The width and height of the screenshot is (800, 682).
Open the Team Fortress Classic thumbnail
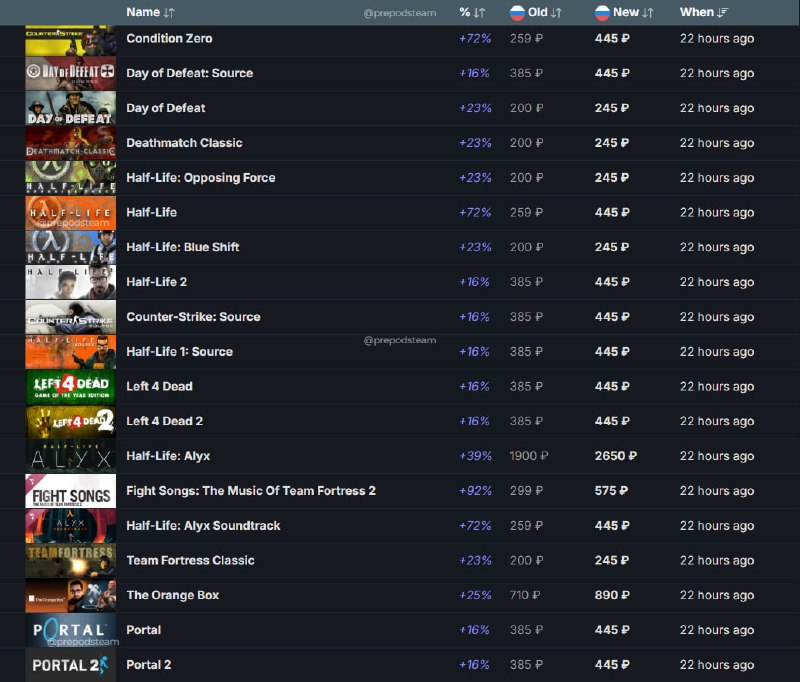[70, 561]
